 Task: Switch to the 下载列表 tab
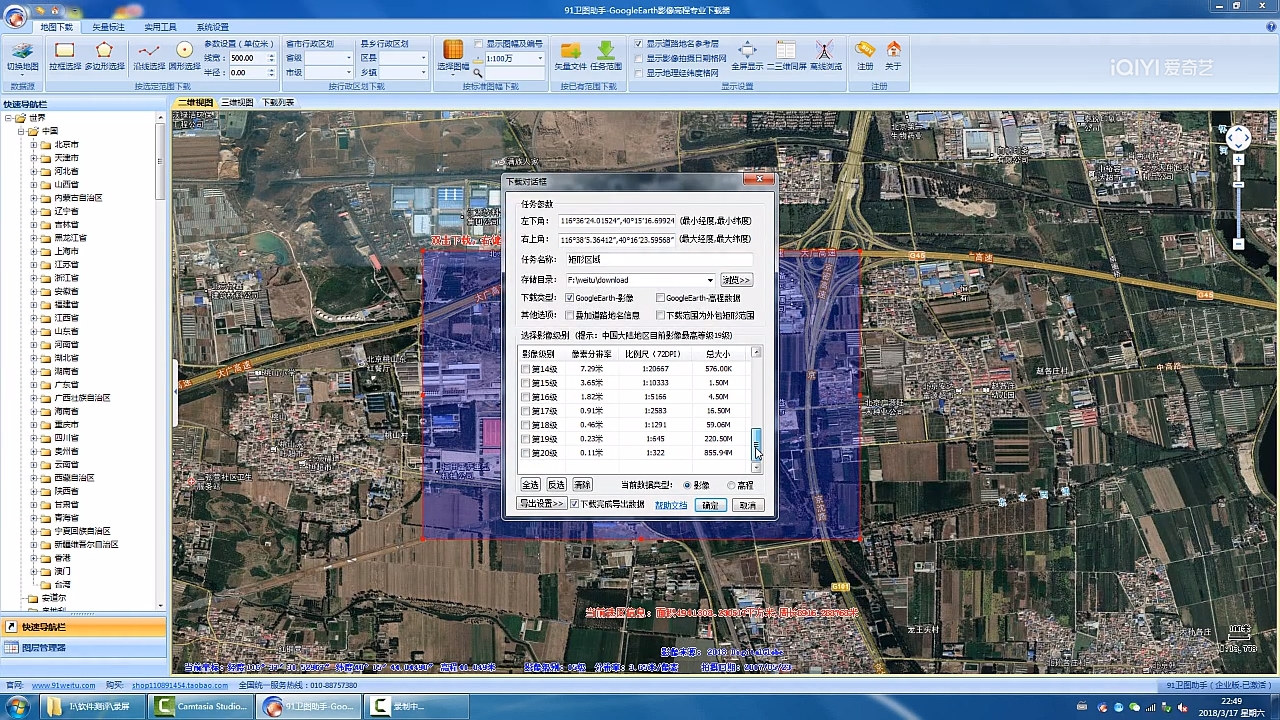[278, 102]
